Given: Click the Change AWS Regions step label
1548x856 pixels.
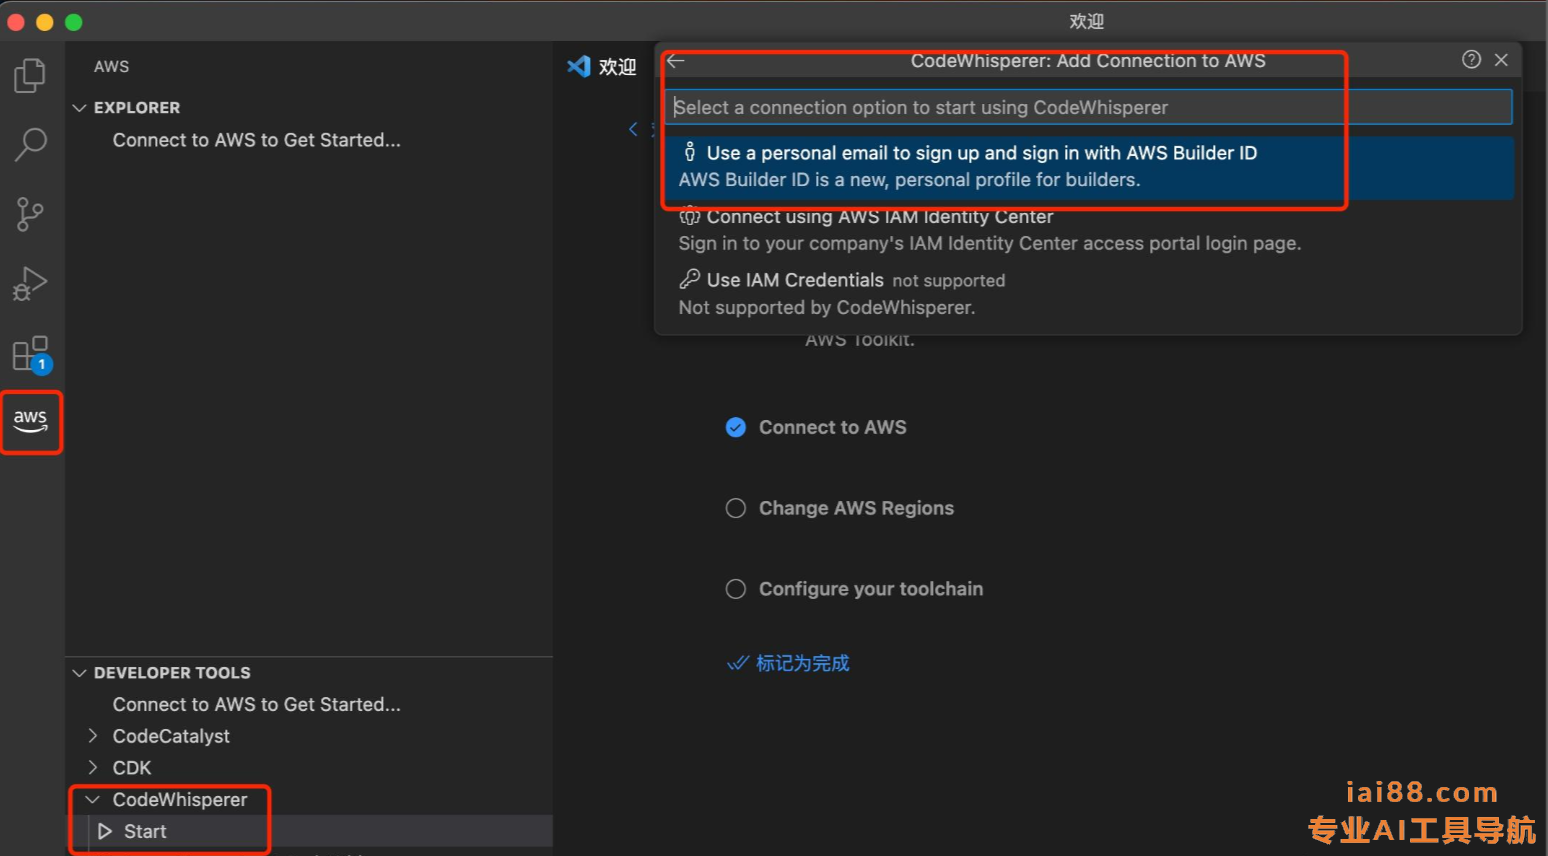Looking at the screenshot, I should tap(856, 508).
